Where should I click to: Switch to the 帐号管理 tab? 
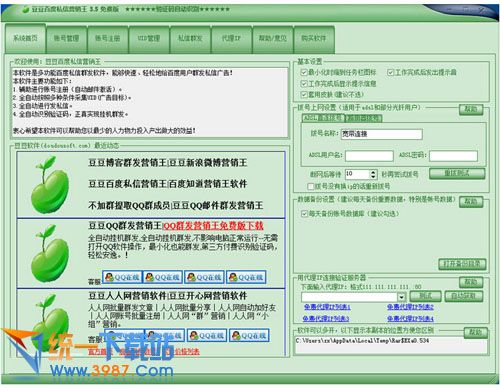pos(66,39)
